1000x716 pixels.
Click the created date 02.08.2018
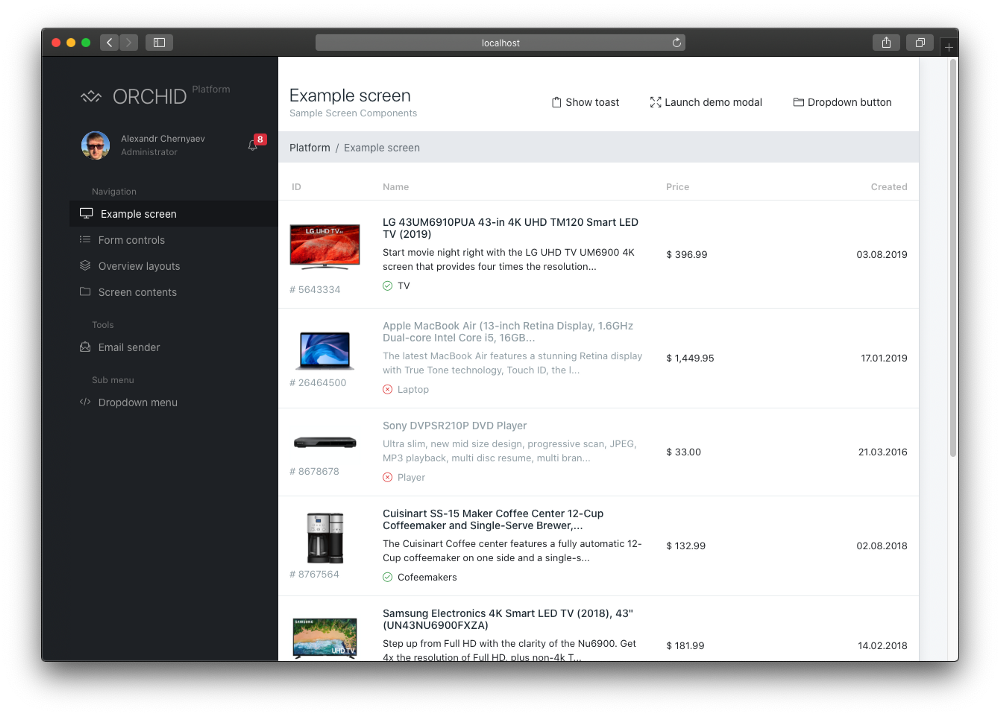tap(881, 546)
